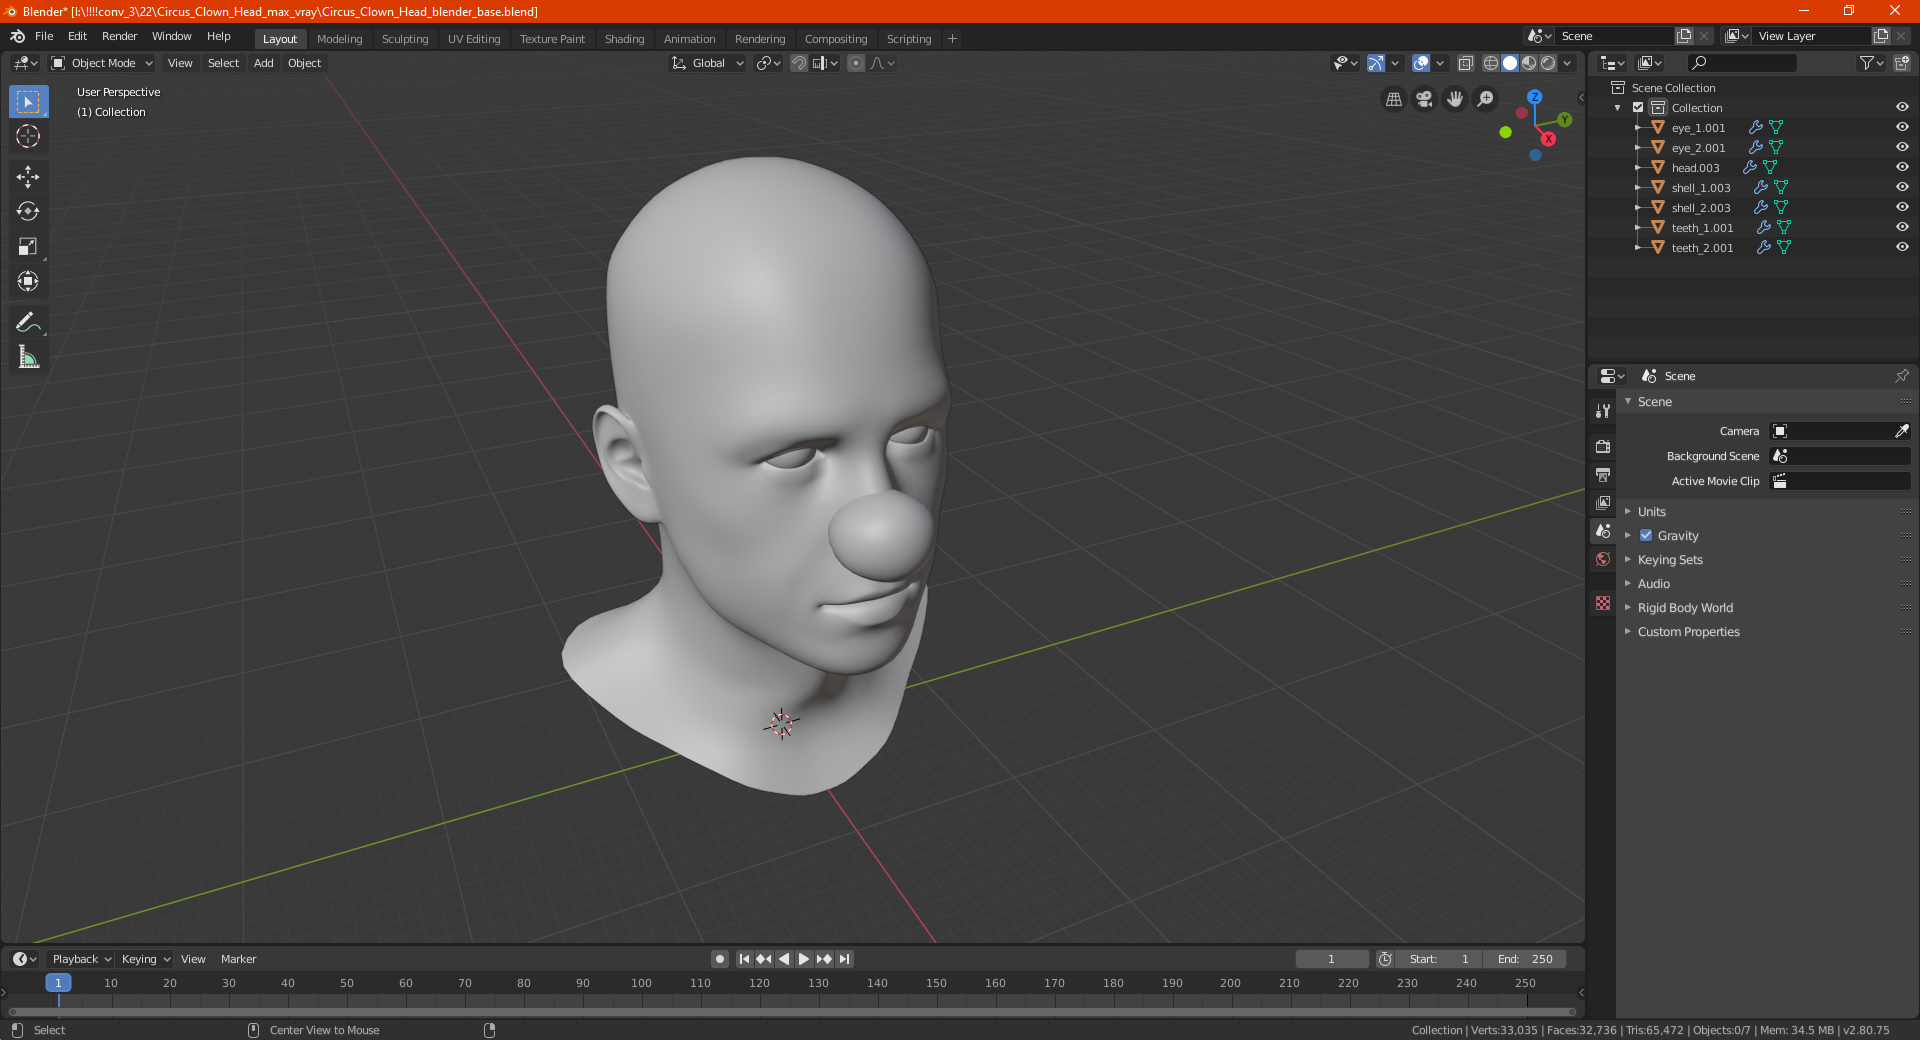The height and width of the screenshot is (1040, 1920).
Task: Open the Global orientation dropdown
Action: click(x=707, y=63)
